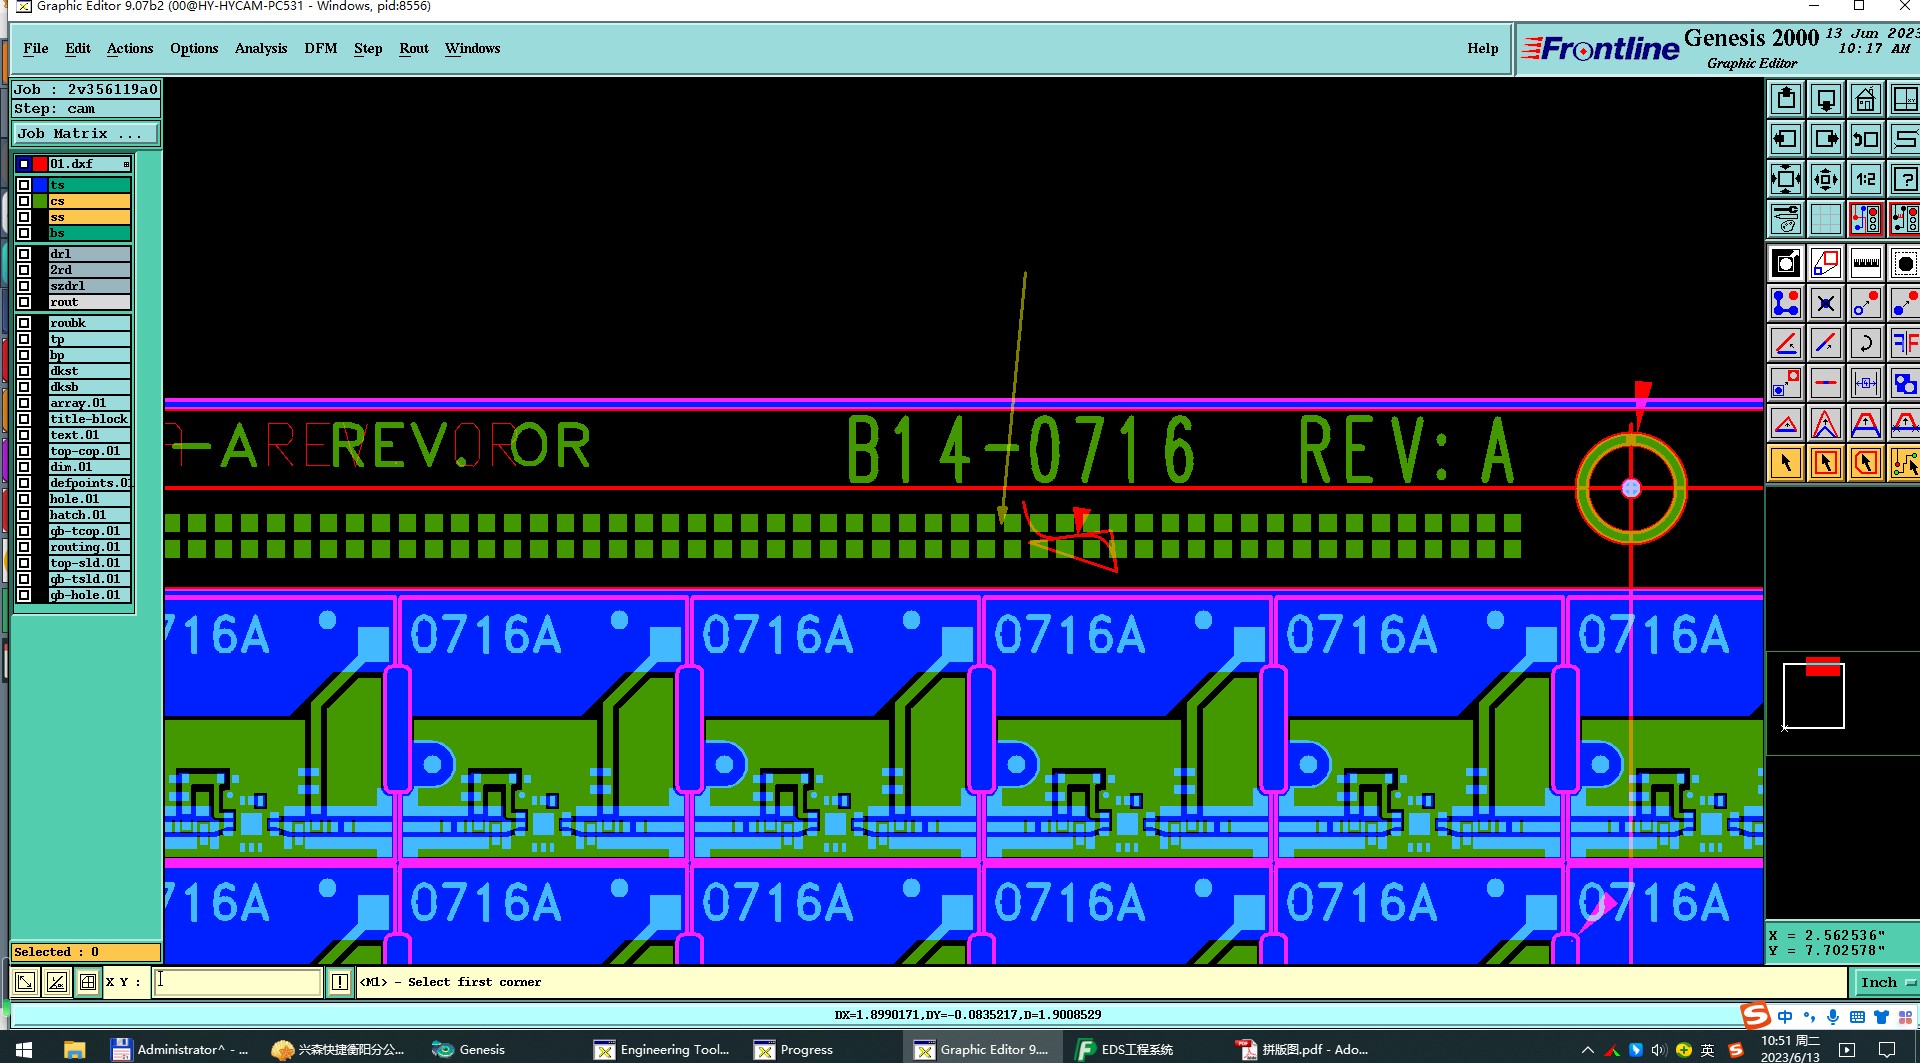Toggle the grid display icon
The height and width of the screenshot is (1063, 1920).
coord(1826,219)
